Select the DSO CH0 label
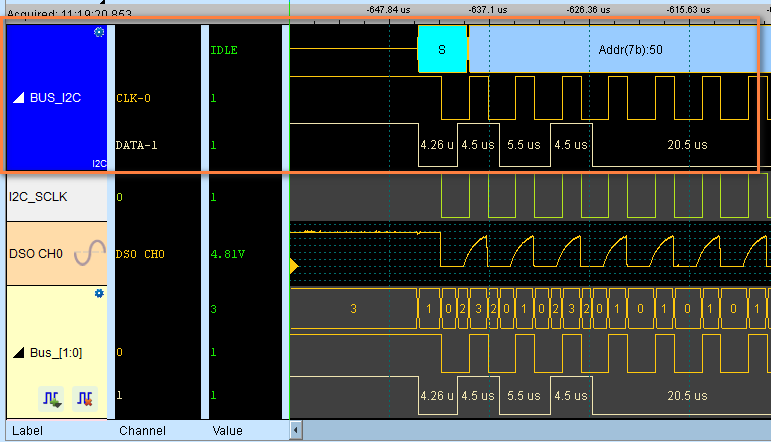 tap(36, 254)
